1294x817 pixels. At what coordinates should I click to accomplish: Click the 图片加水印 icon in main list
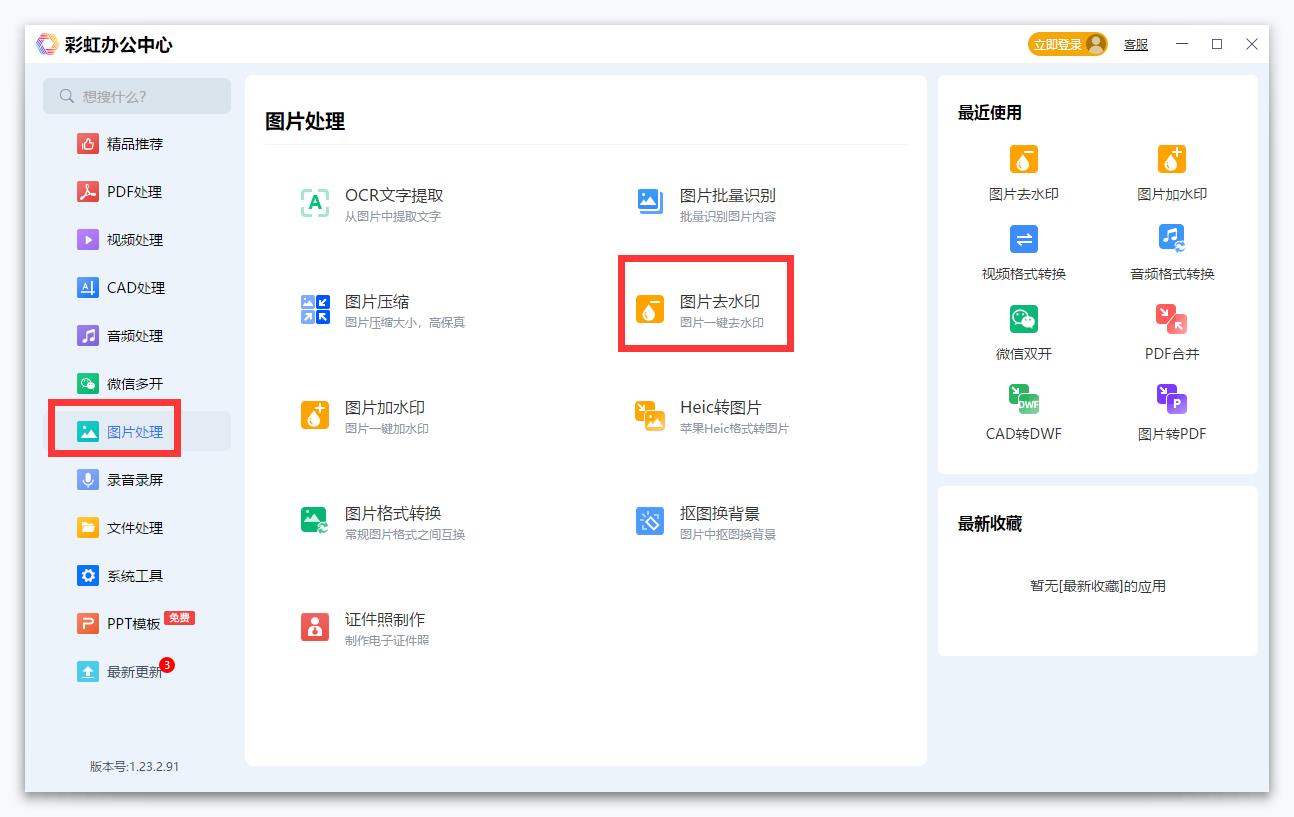point(315,415)
